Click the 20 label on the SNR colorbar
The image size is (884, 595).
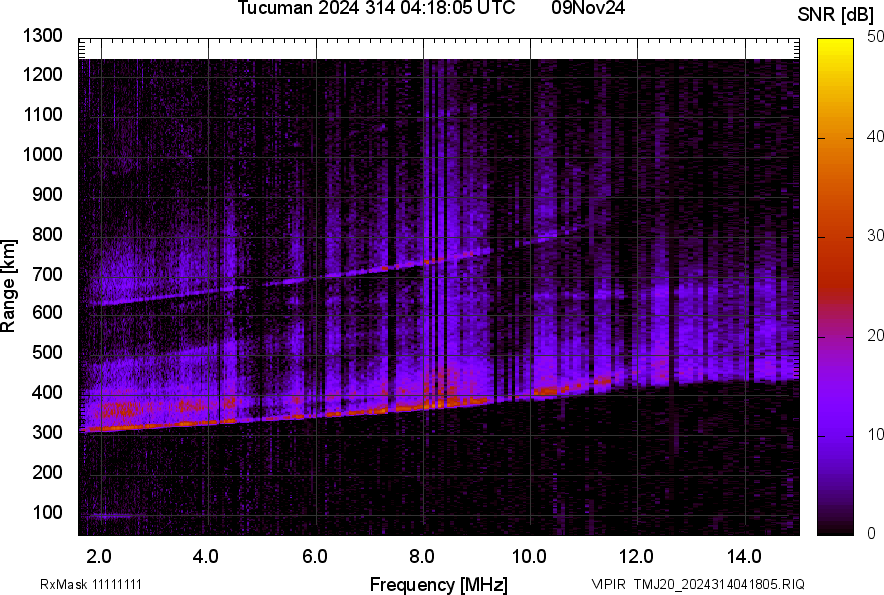[x=875, y=335]
